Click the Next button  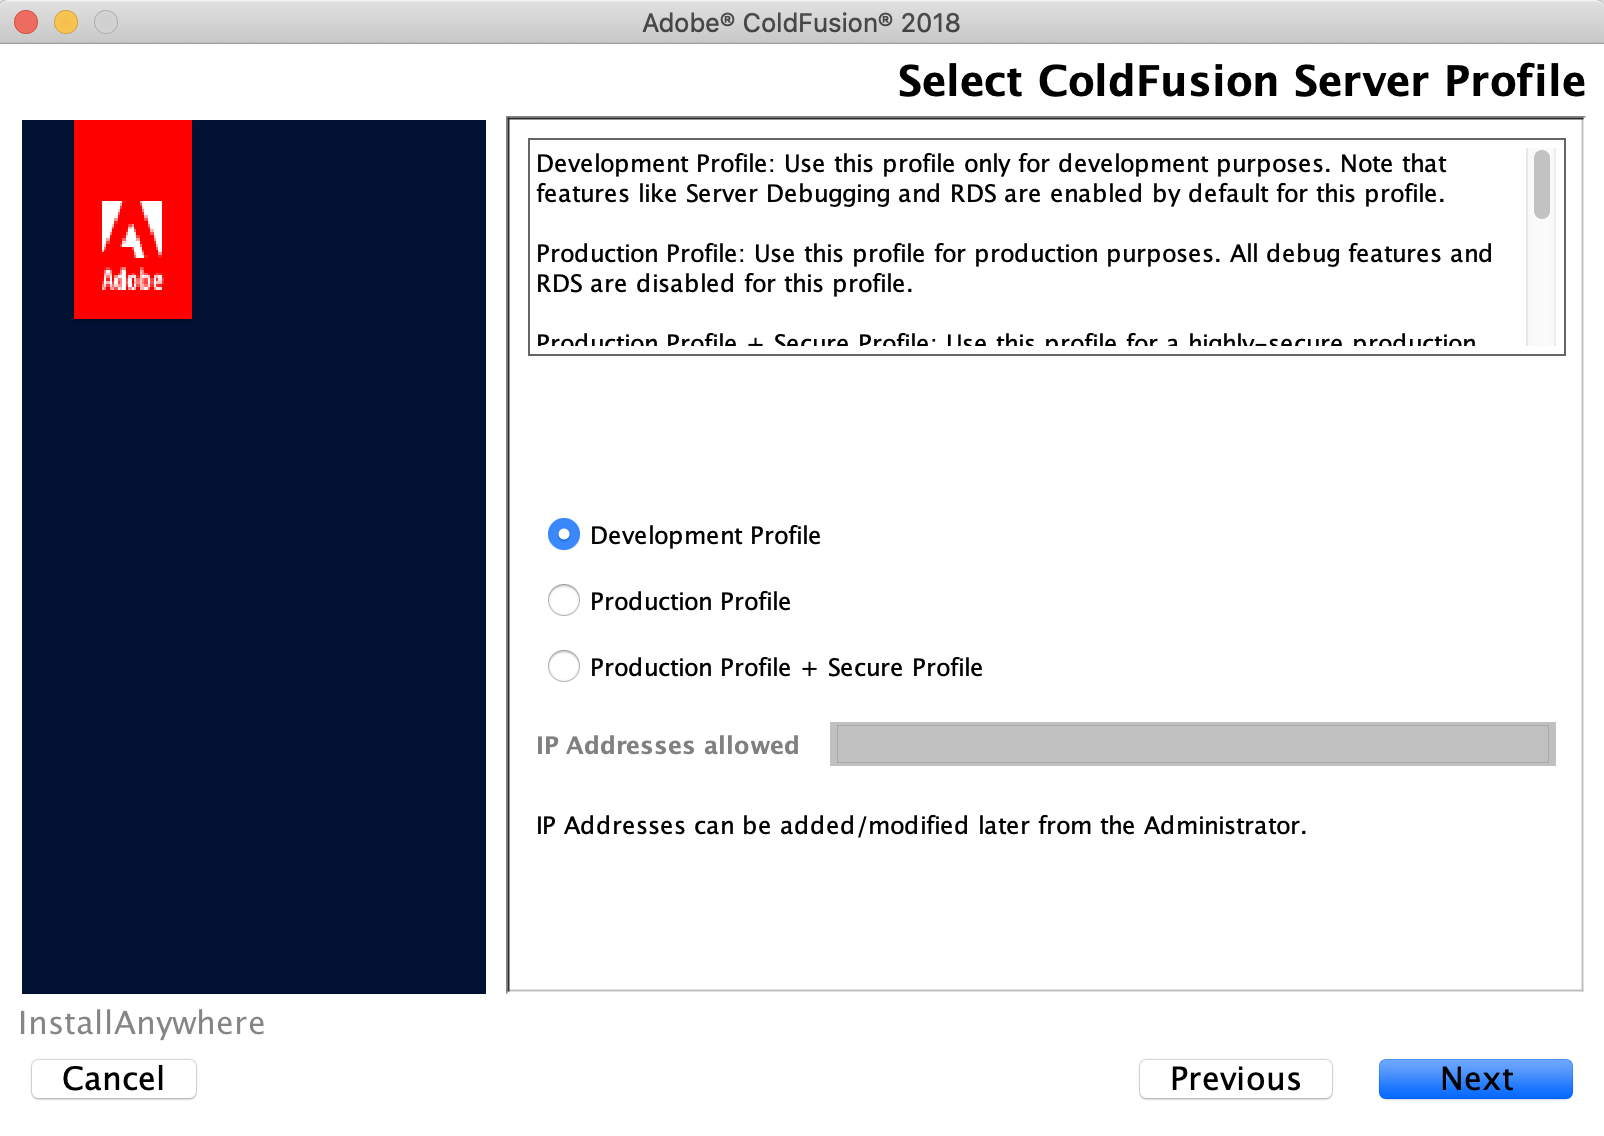(1475, 1079)
